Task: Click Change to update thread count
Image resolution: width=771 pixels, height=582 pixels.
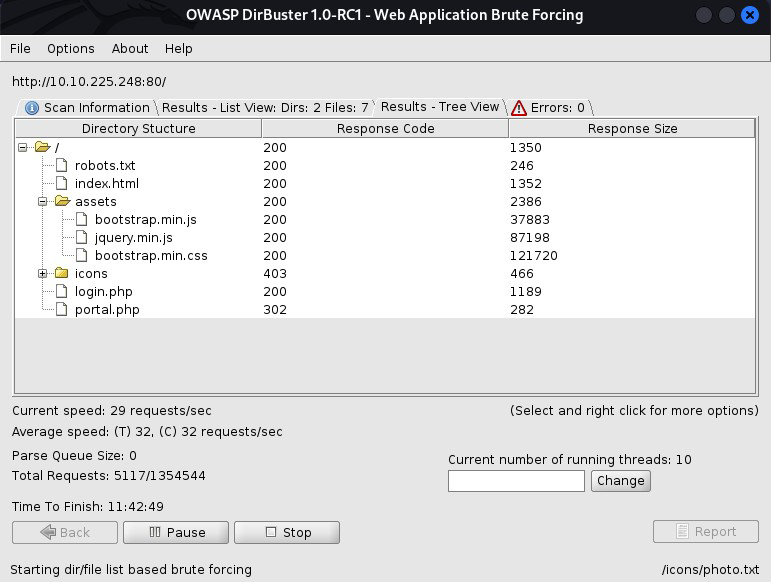Action: [620, 480]
